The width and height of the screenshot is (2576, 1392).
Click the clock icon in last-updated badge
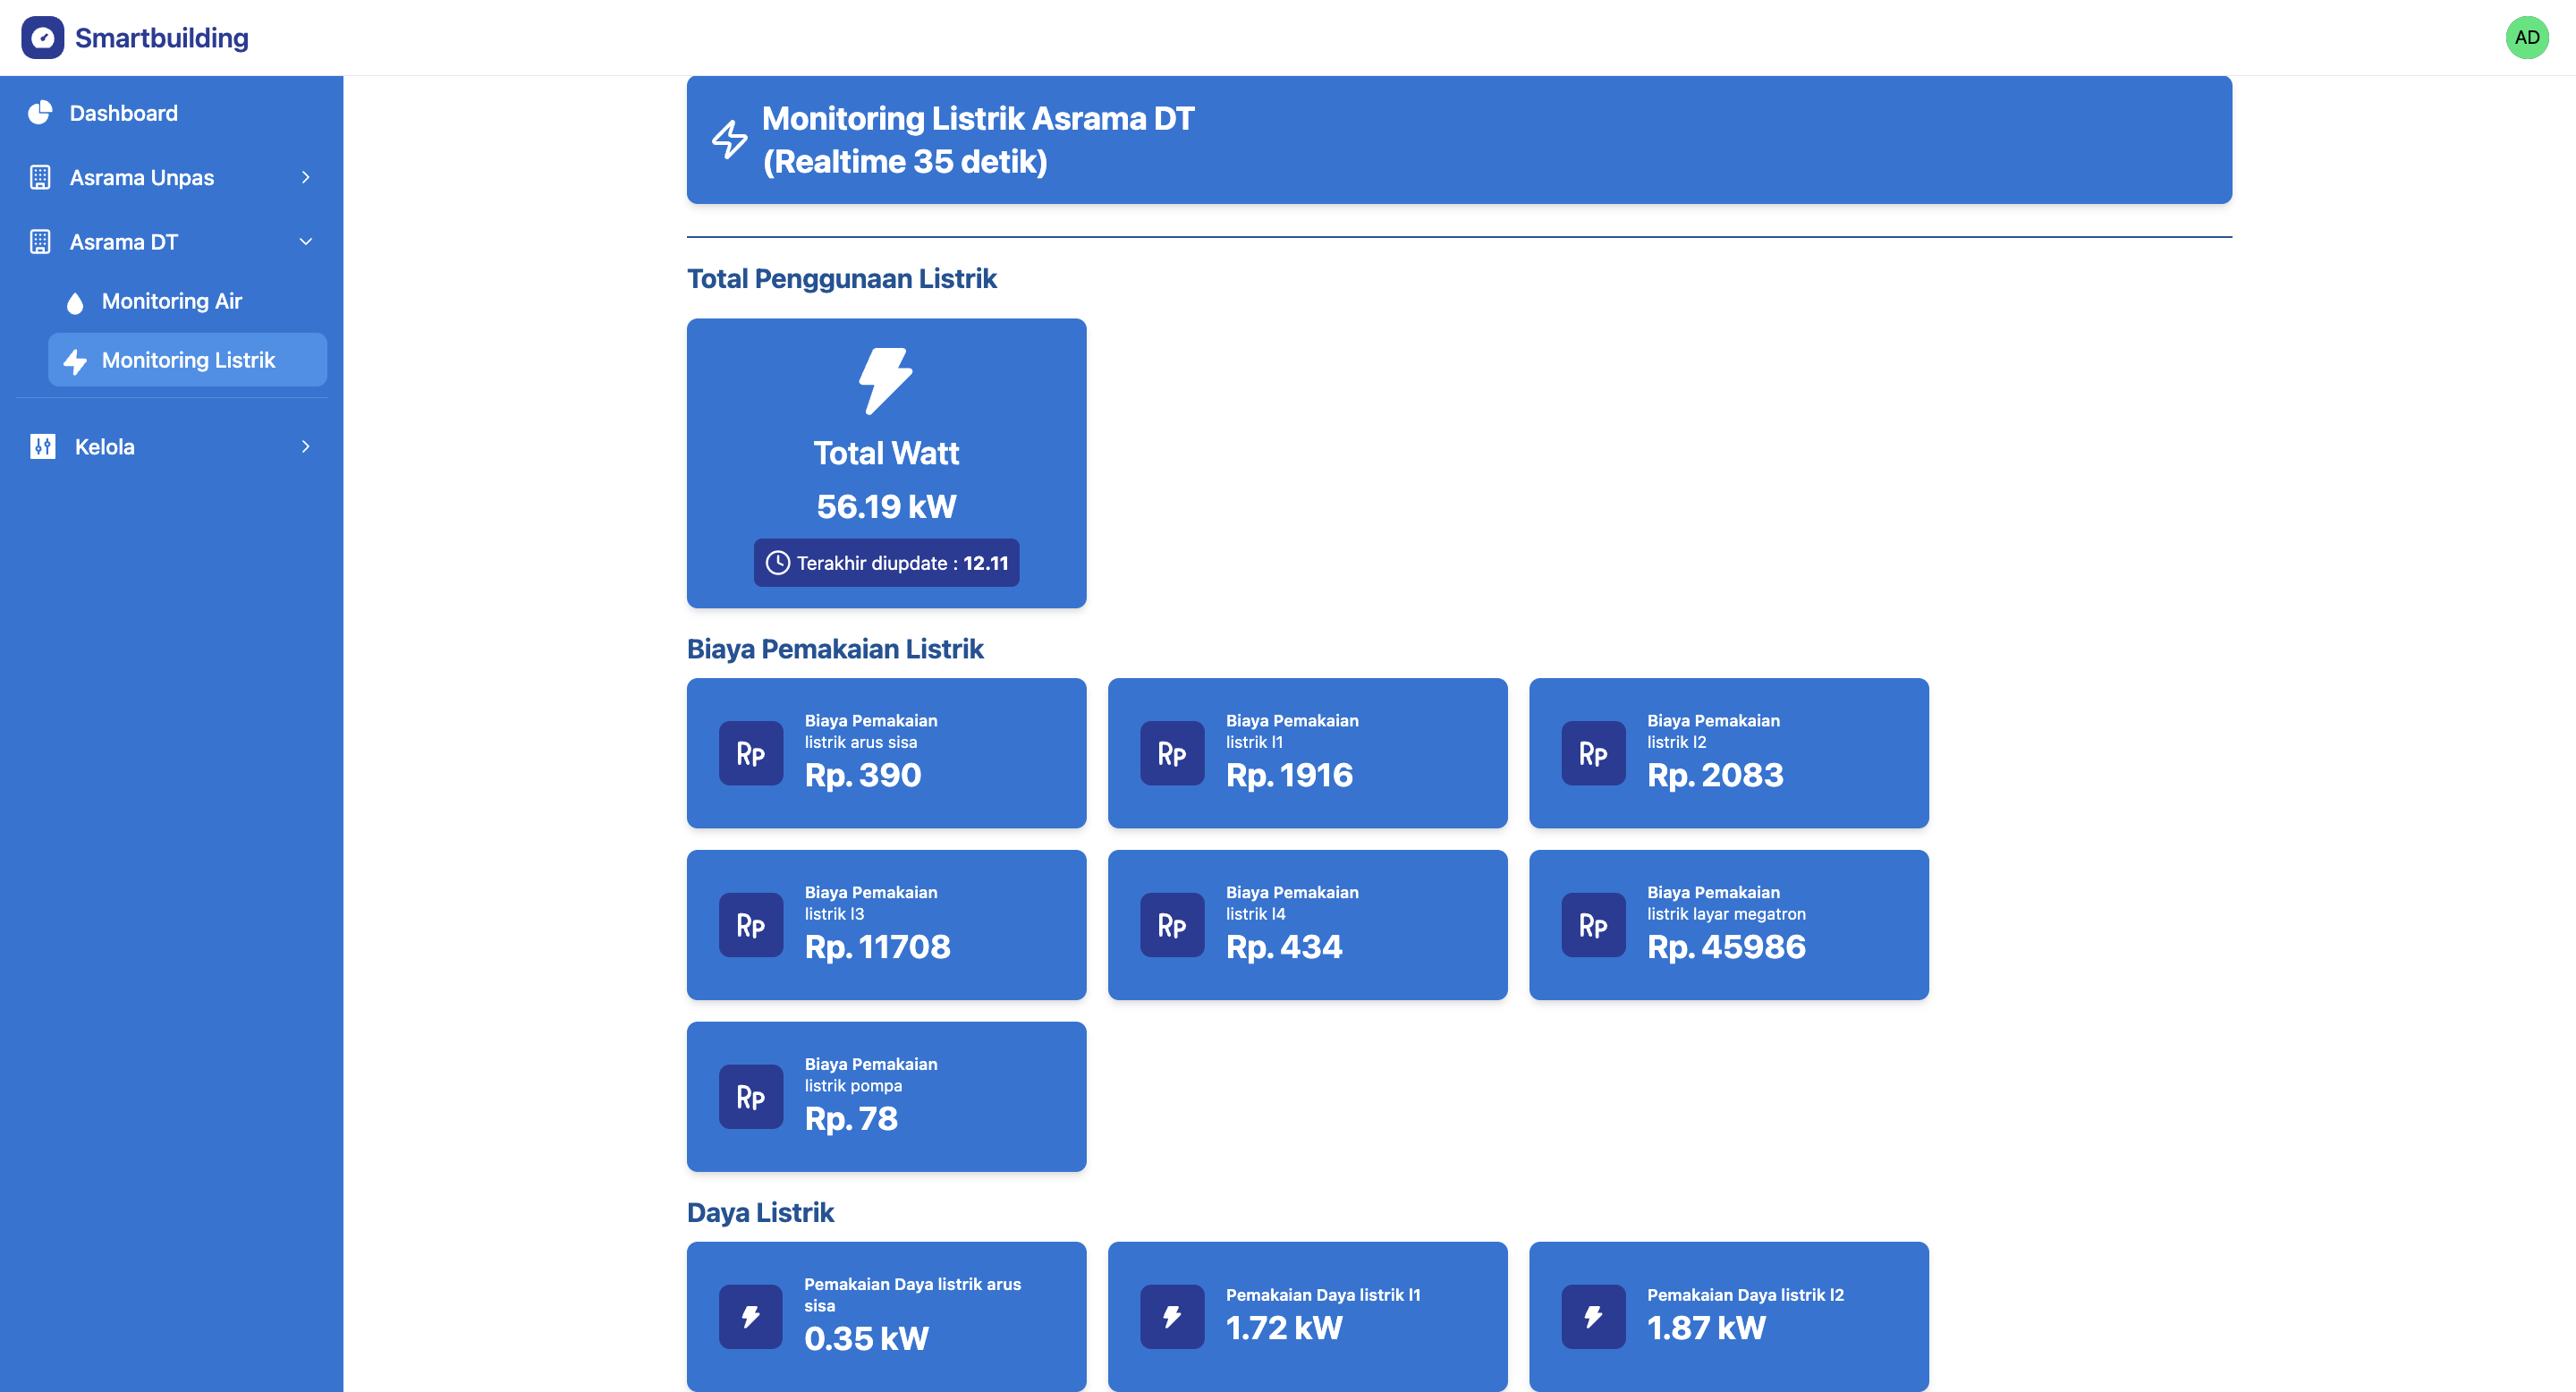[x=778, y=563]
